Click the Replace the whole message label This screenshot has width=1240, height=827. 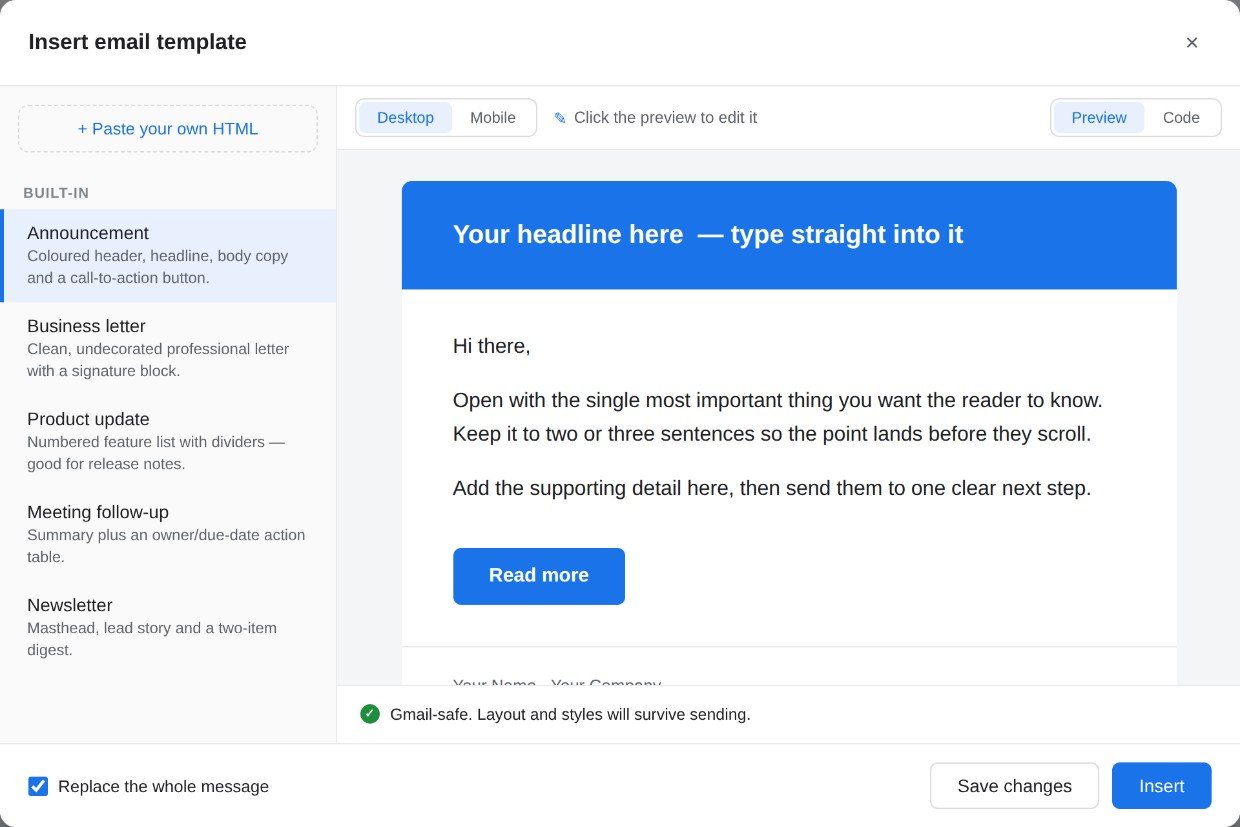[x=163, y=786]
